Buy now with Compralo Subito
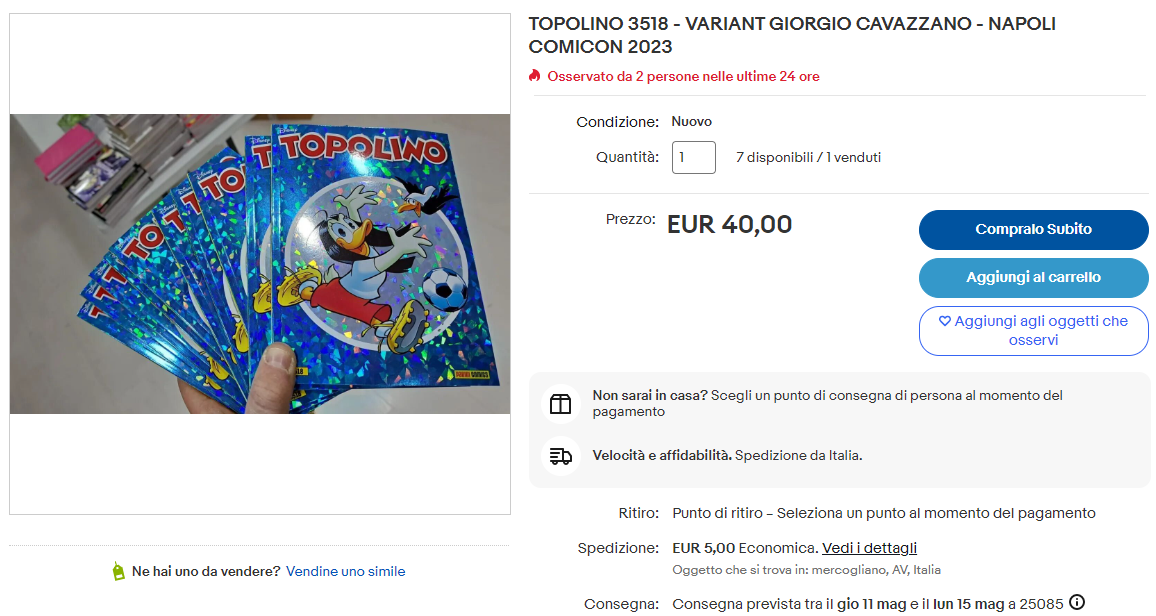 tap(1033, 229)
